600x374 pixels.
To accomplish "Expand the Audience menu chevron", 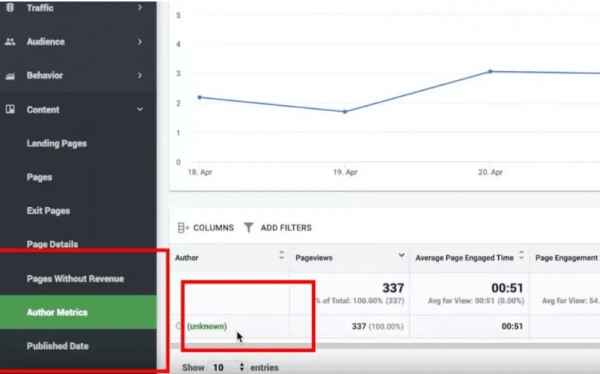I will (140, 41).
